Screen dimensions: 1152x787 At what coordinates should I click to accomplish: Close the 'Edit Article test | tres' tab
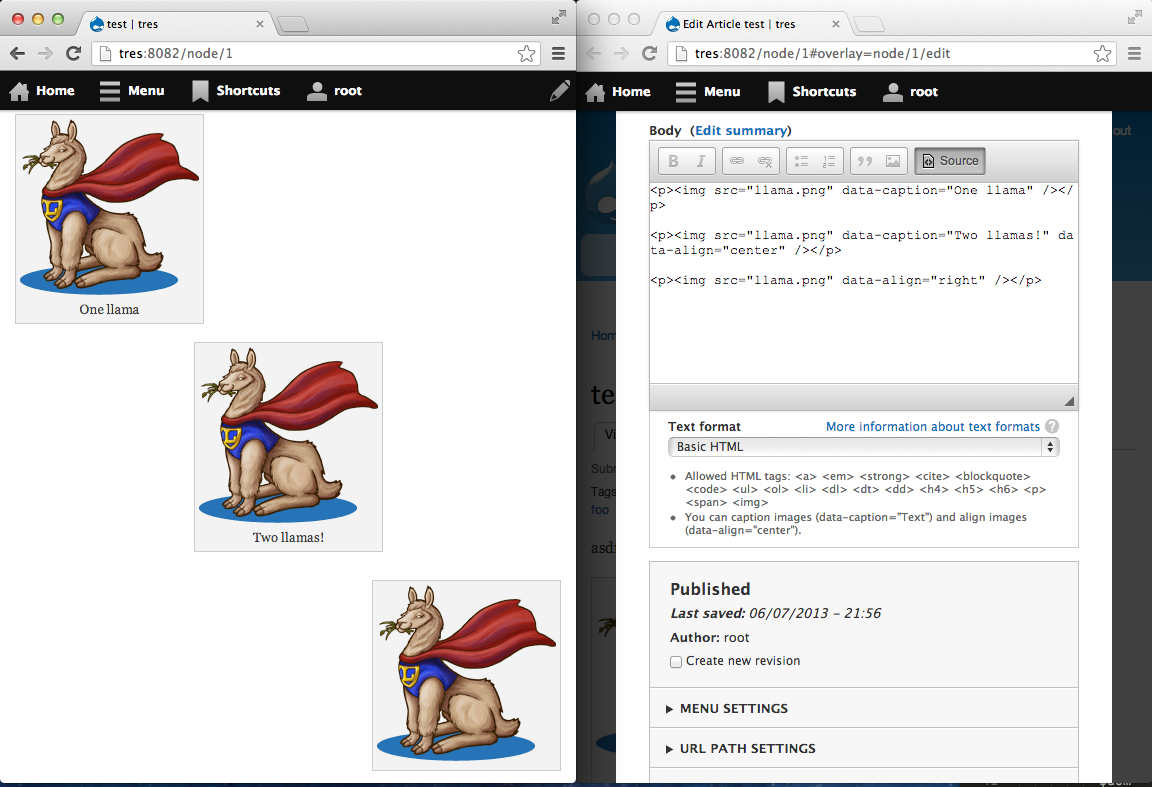coord(835,24)
